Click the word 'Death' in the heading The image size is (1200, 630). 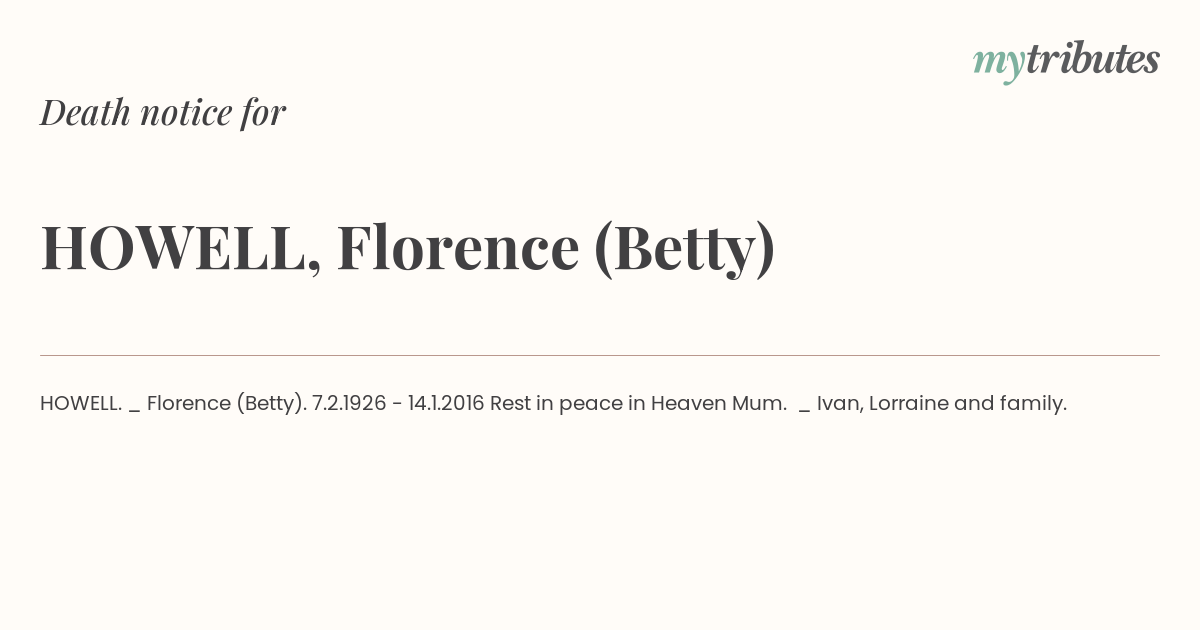pyautogui.click(x=85, y=113)
